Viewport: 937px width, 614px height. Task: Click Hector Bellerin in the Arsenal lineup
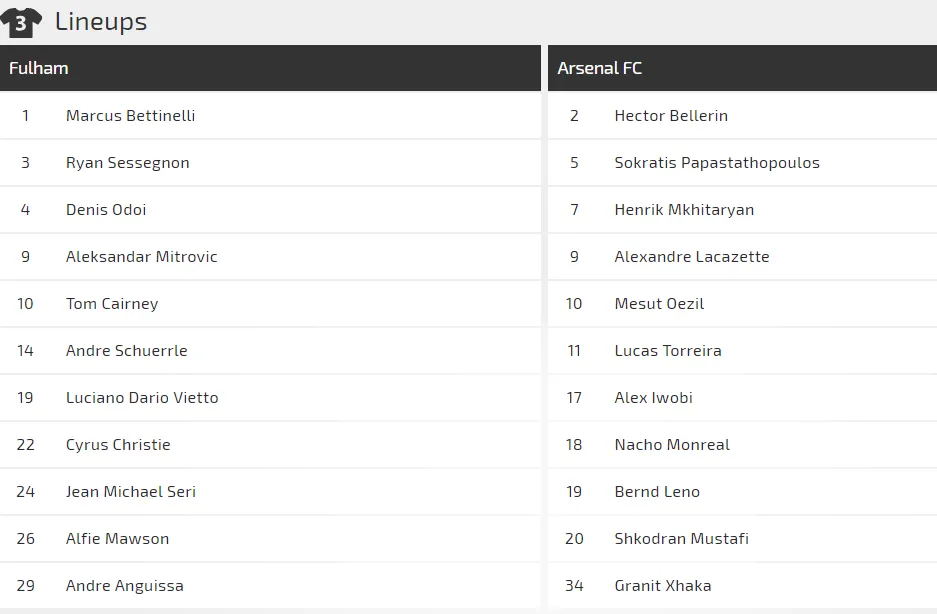point(671,116)
